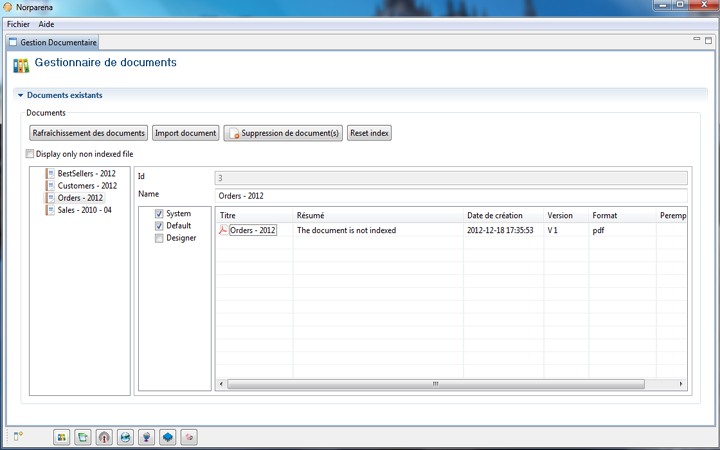This screenshot has height=450, width=720.
Task: Collapse the Documents existants section
Action: (x=20, y=96)
